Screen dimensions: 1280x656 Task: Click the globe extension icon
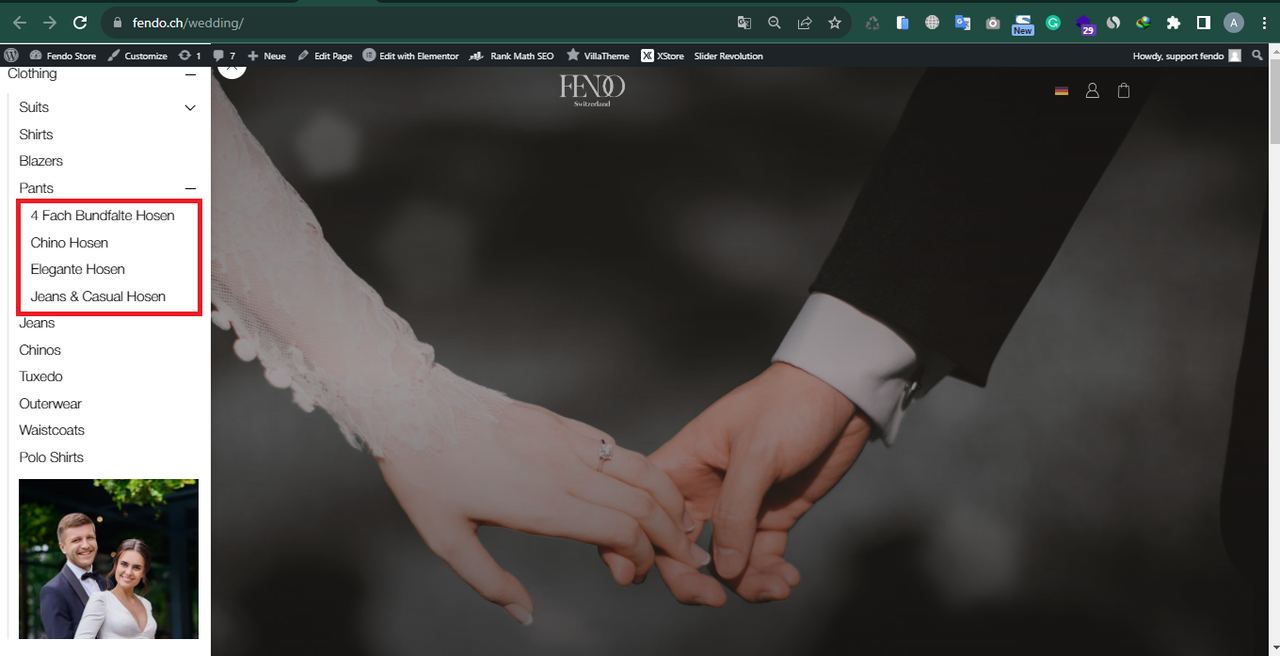[x=932, y=22]
